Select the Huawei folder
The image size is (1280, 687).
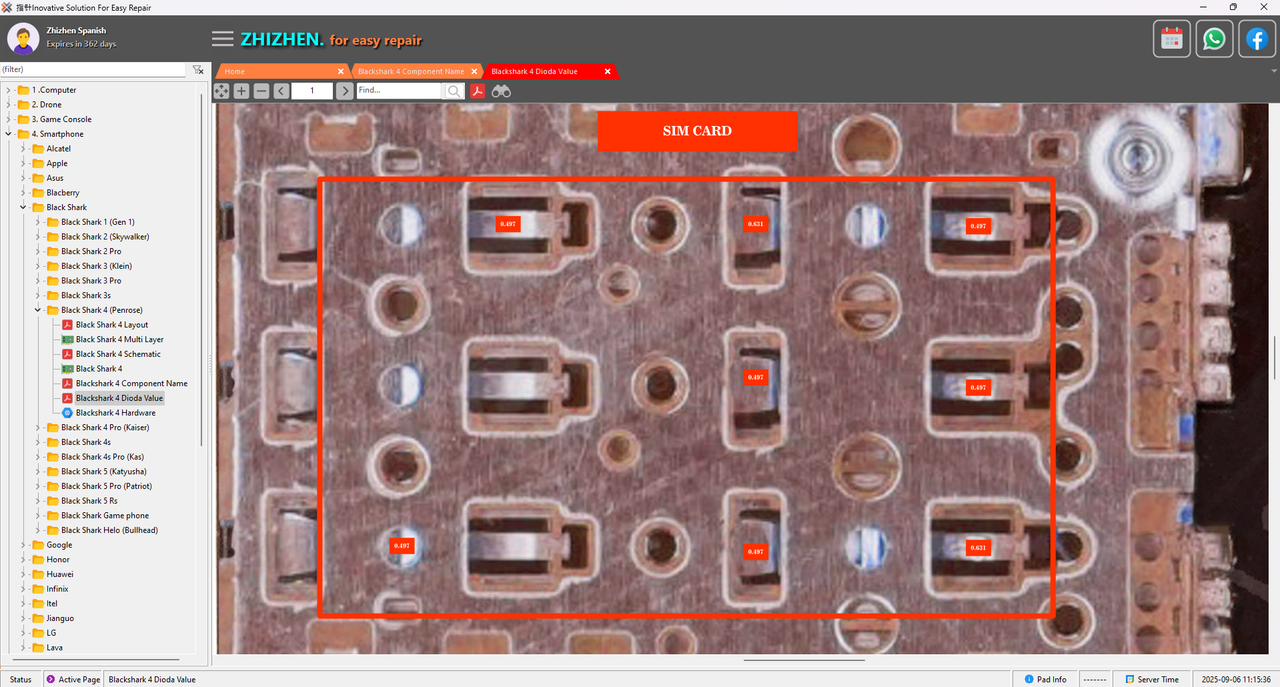coord(58,574)
